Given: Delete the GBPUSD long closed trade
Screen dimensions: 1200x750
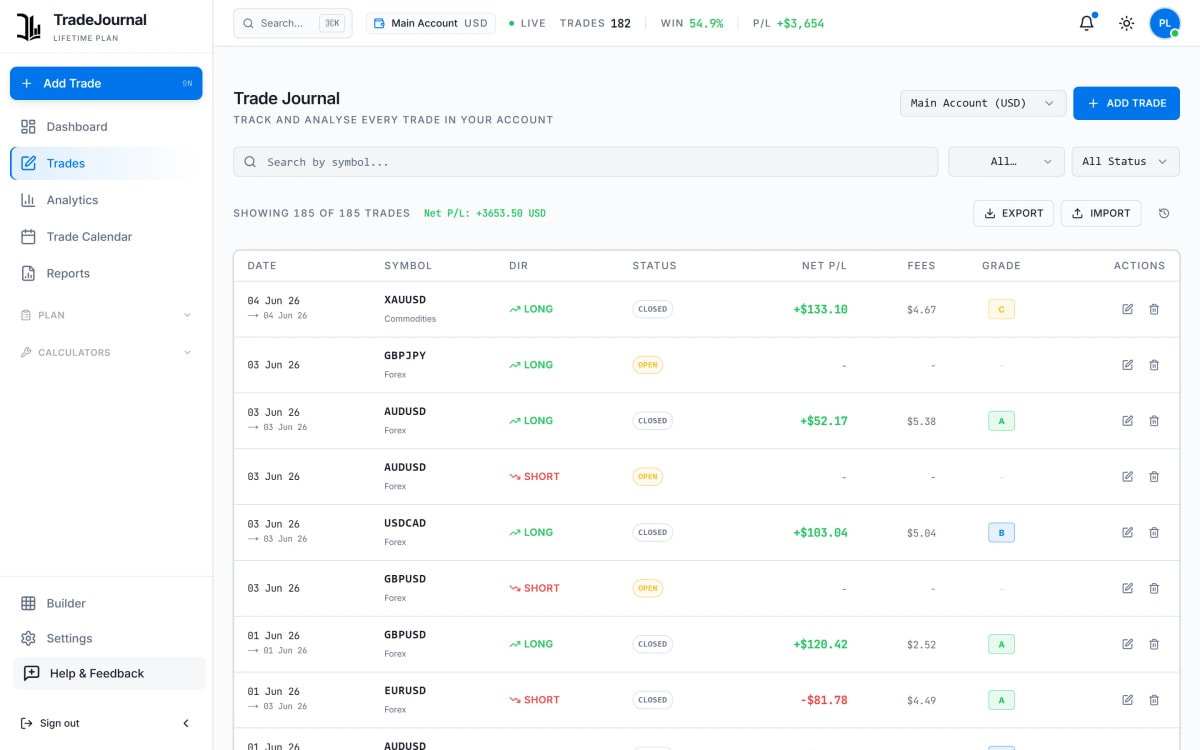Looking at the screenshot, I should click(x=1154, y=644).
